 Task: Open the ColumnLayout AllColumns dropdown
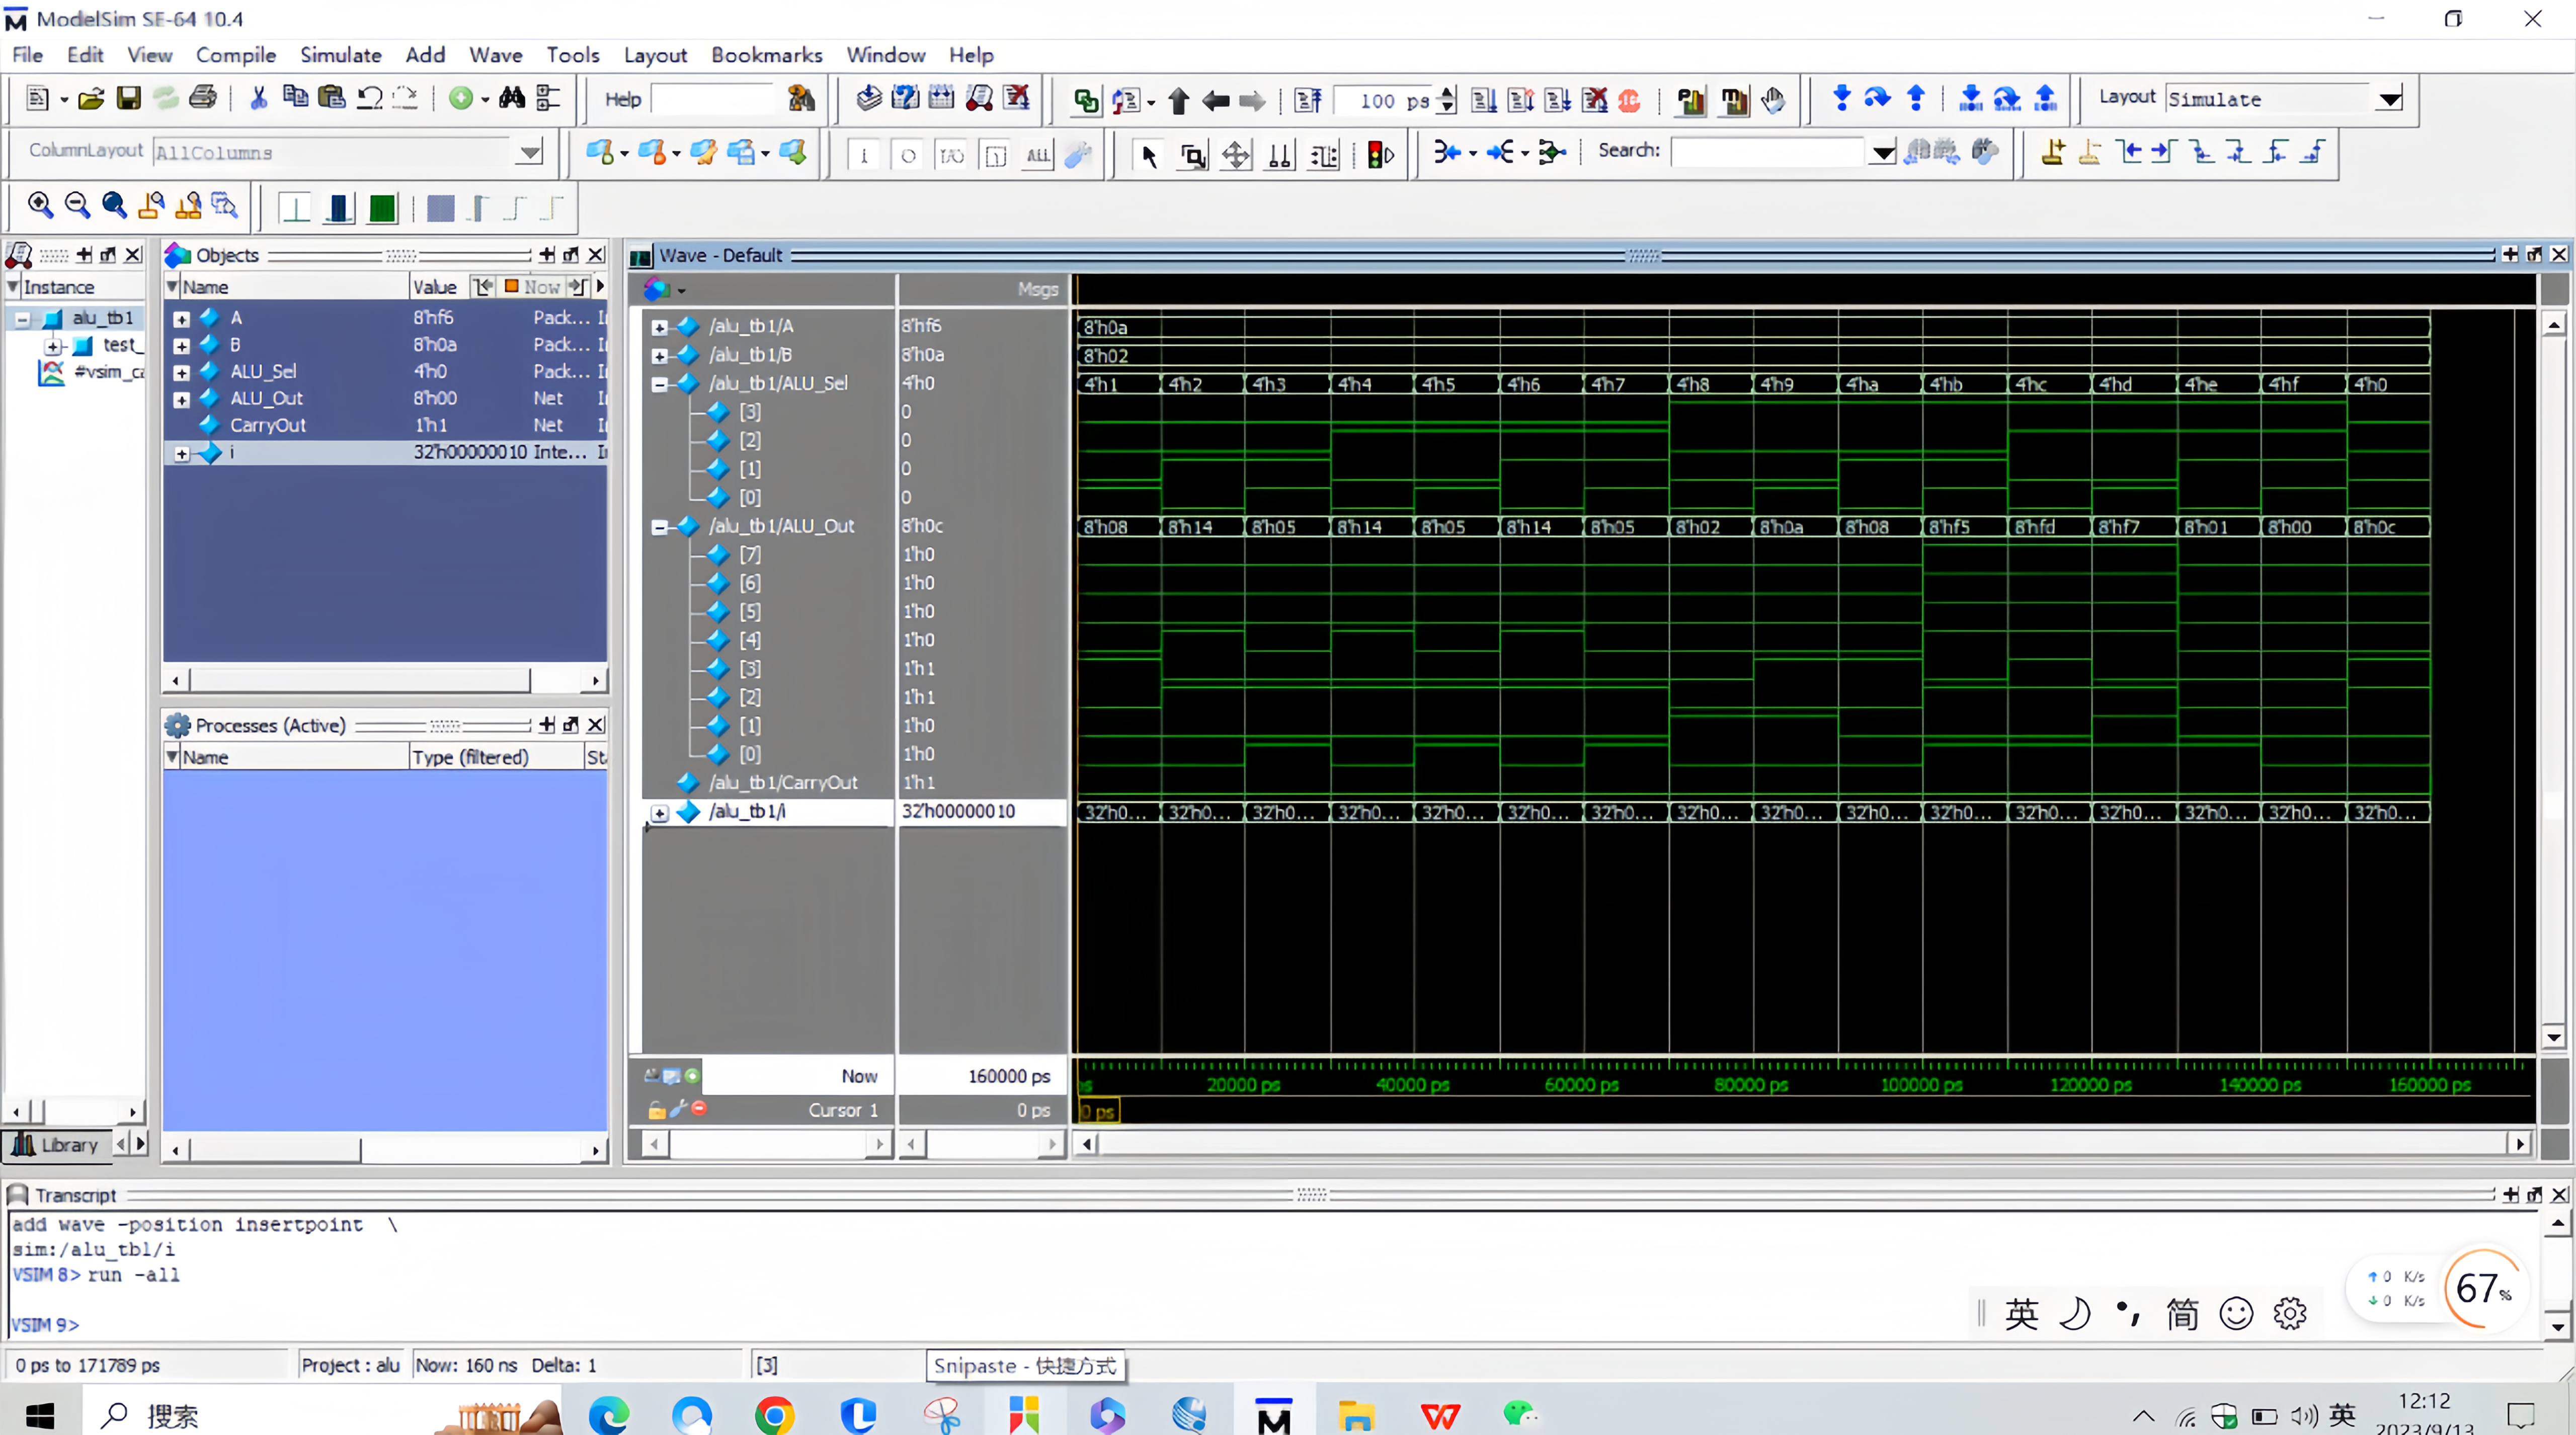pyautogui.click(x=530, y=152)
